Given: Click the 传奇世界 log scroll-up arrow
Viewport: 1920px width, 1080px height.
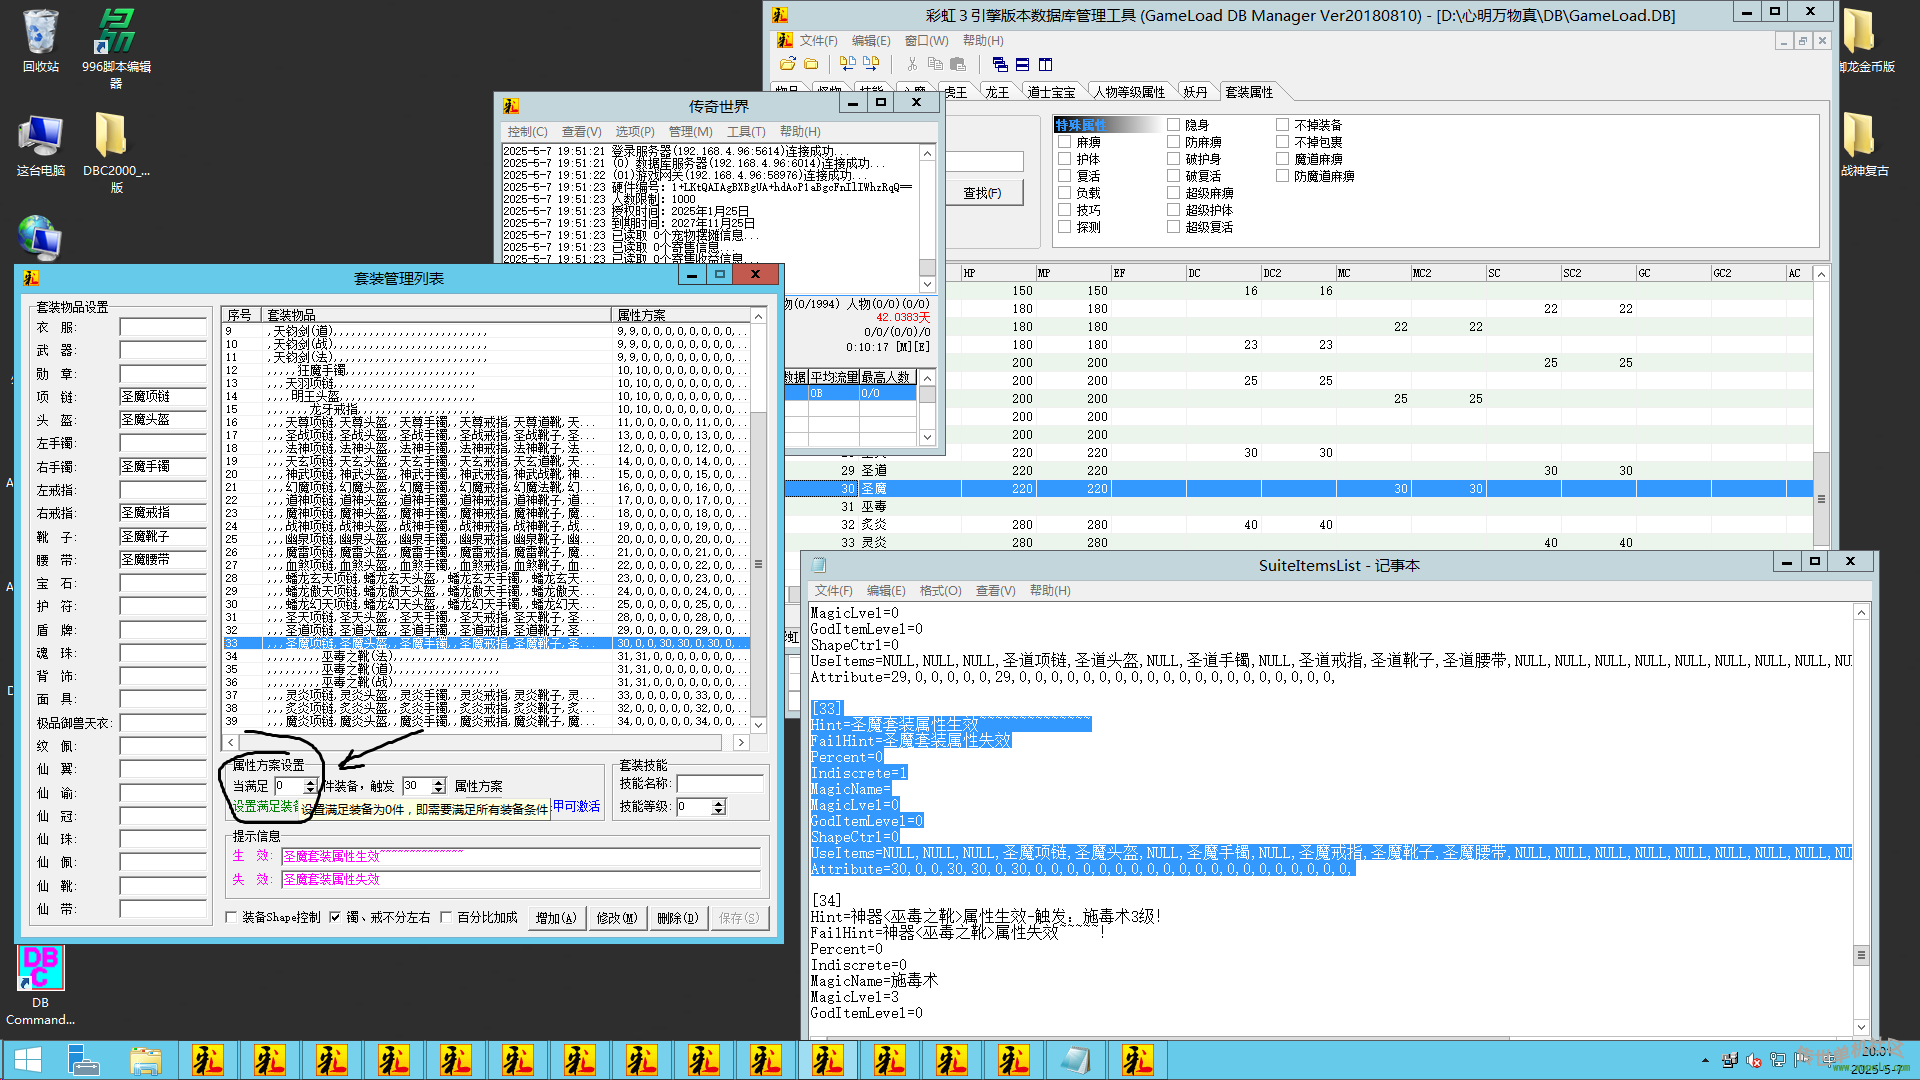Looking at the screenshot, I should pyautogui.click(x=928, y=153).
